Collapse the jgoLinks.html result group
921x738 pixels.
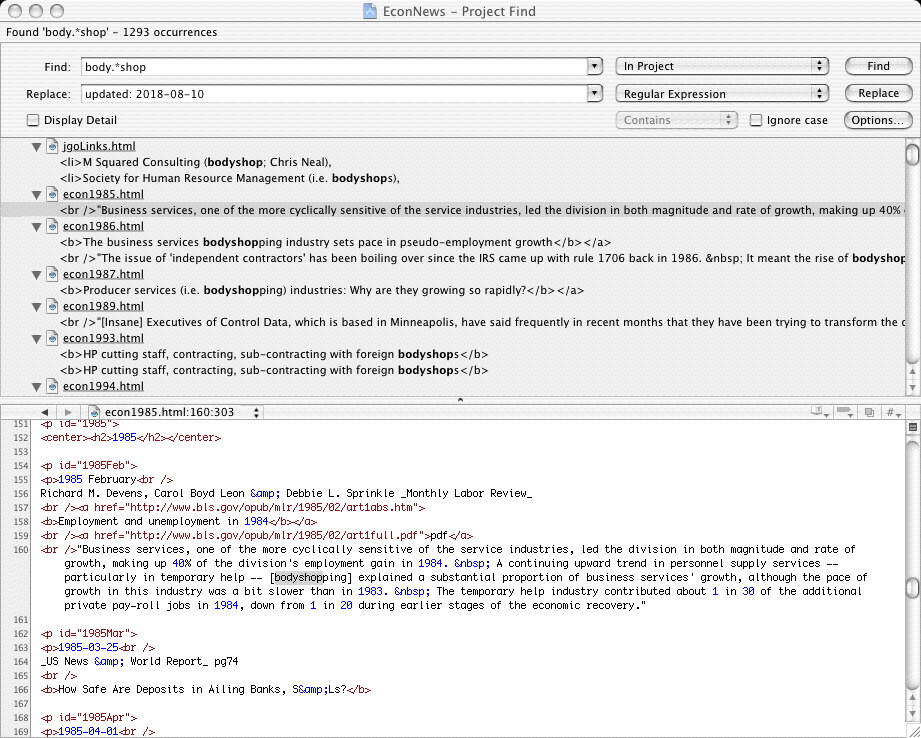(36, 147)
